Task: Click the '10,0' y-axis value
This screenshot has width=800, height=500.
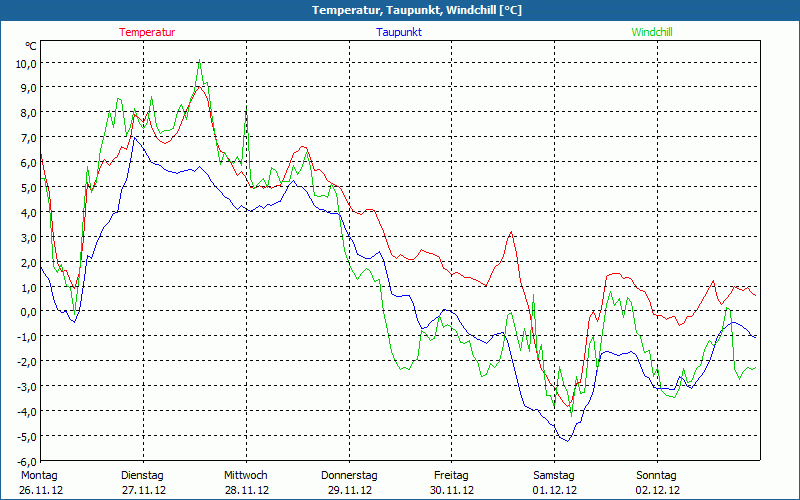Action: pyautogui.click(x=26, y=64)
